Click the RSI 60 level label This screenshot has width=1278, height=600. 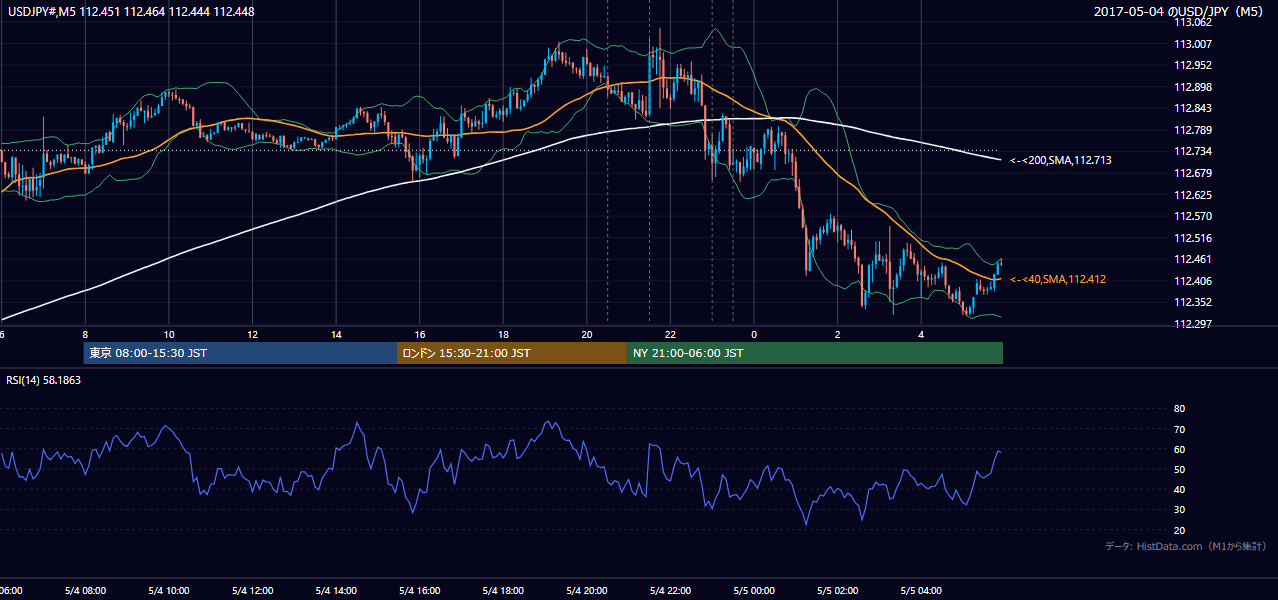pyautogui.click(x=1179, y=449)
